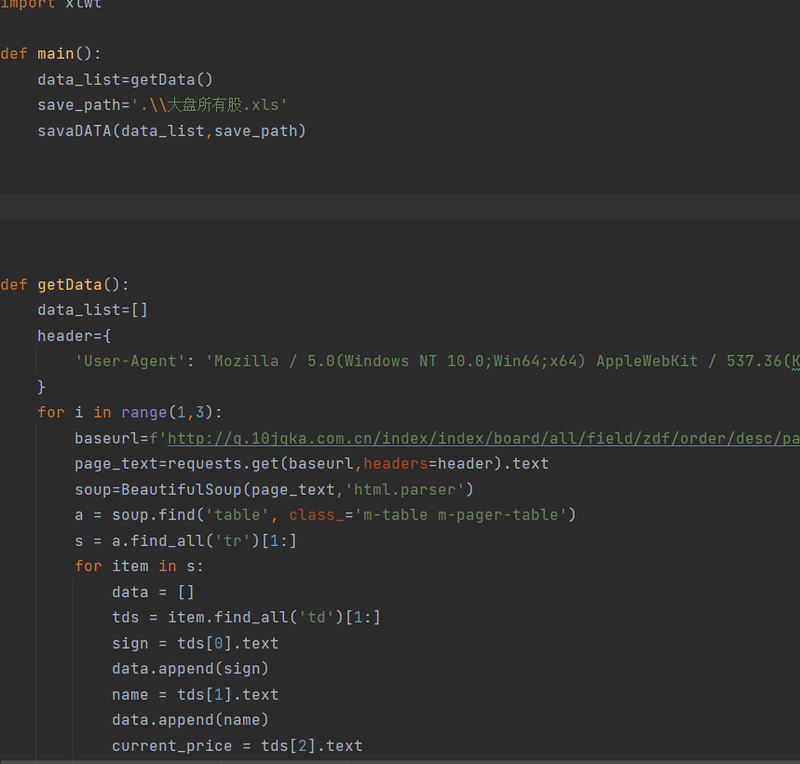The height and width of the screenshot is (764, 800).
Task: Click the 'for item in s:' line
Action: [x=139, y=566]
